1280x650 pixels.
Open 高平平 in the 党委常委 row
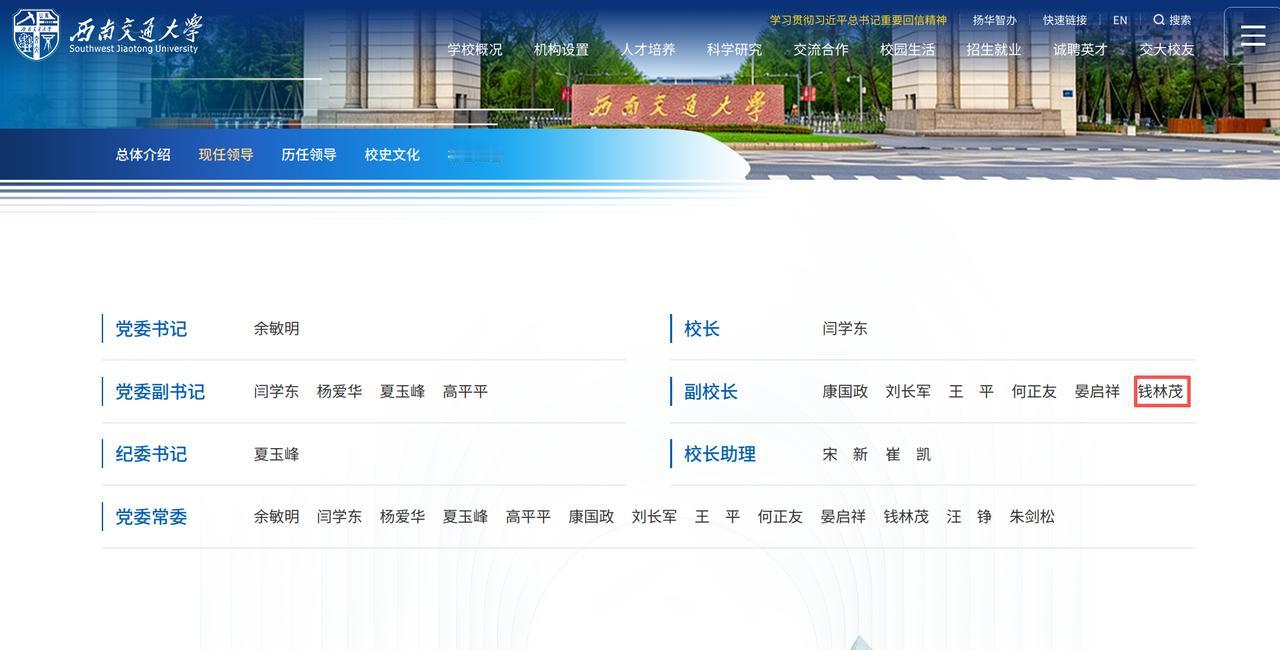(x=528, y=517)
